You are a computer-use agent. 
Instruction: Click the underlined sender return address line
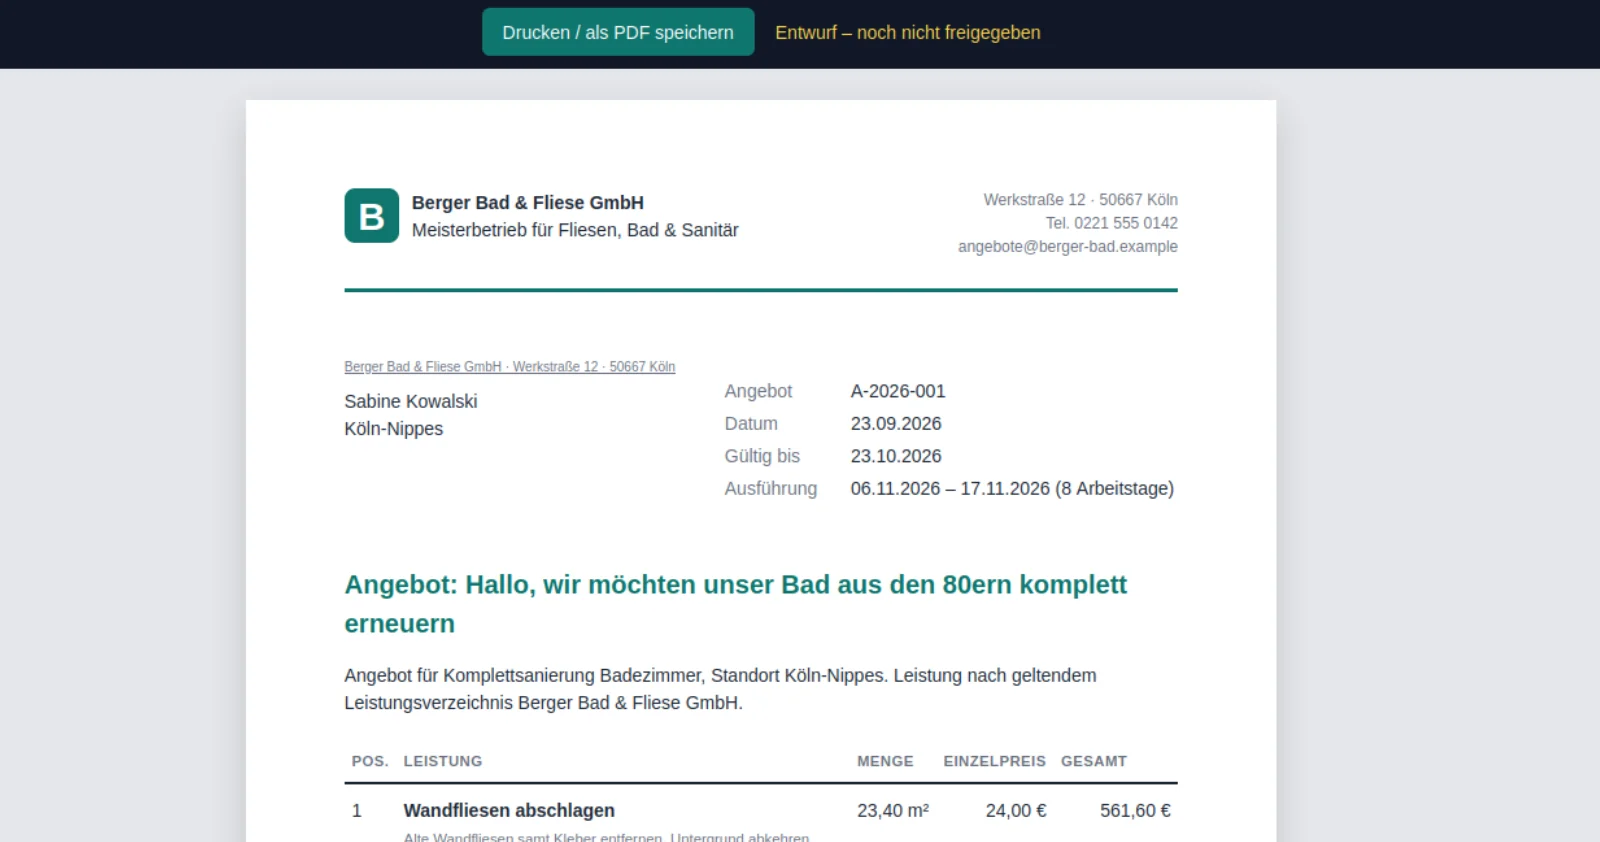(510, 367)
